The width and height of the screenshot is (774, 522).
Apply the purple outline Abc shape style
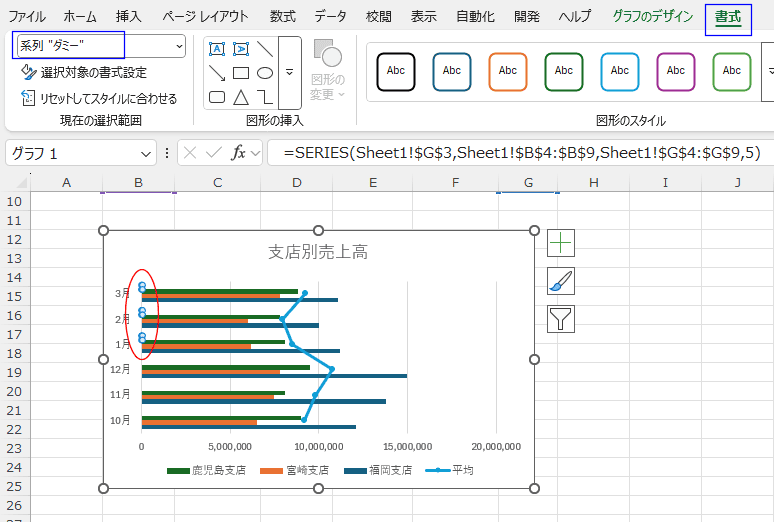676,71
